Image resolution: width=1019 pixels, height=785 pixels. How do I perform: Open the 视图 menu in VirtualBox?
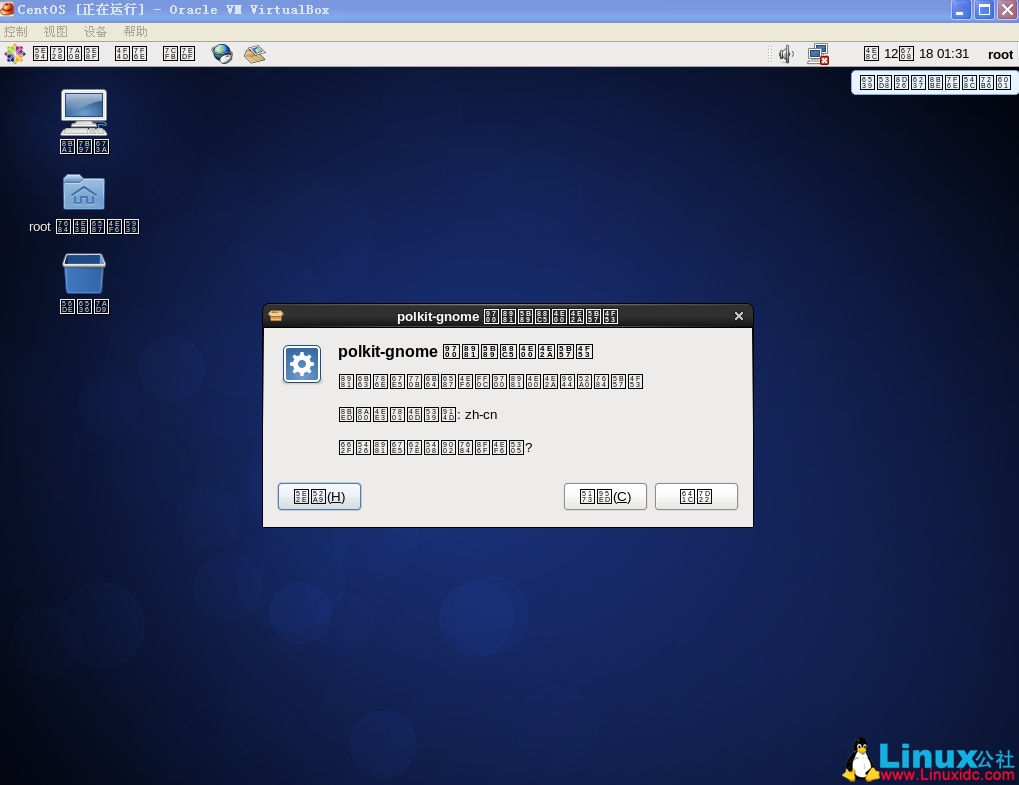tap(56, 32)
